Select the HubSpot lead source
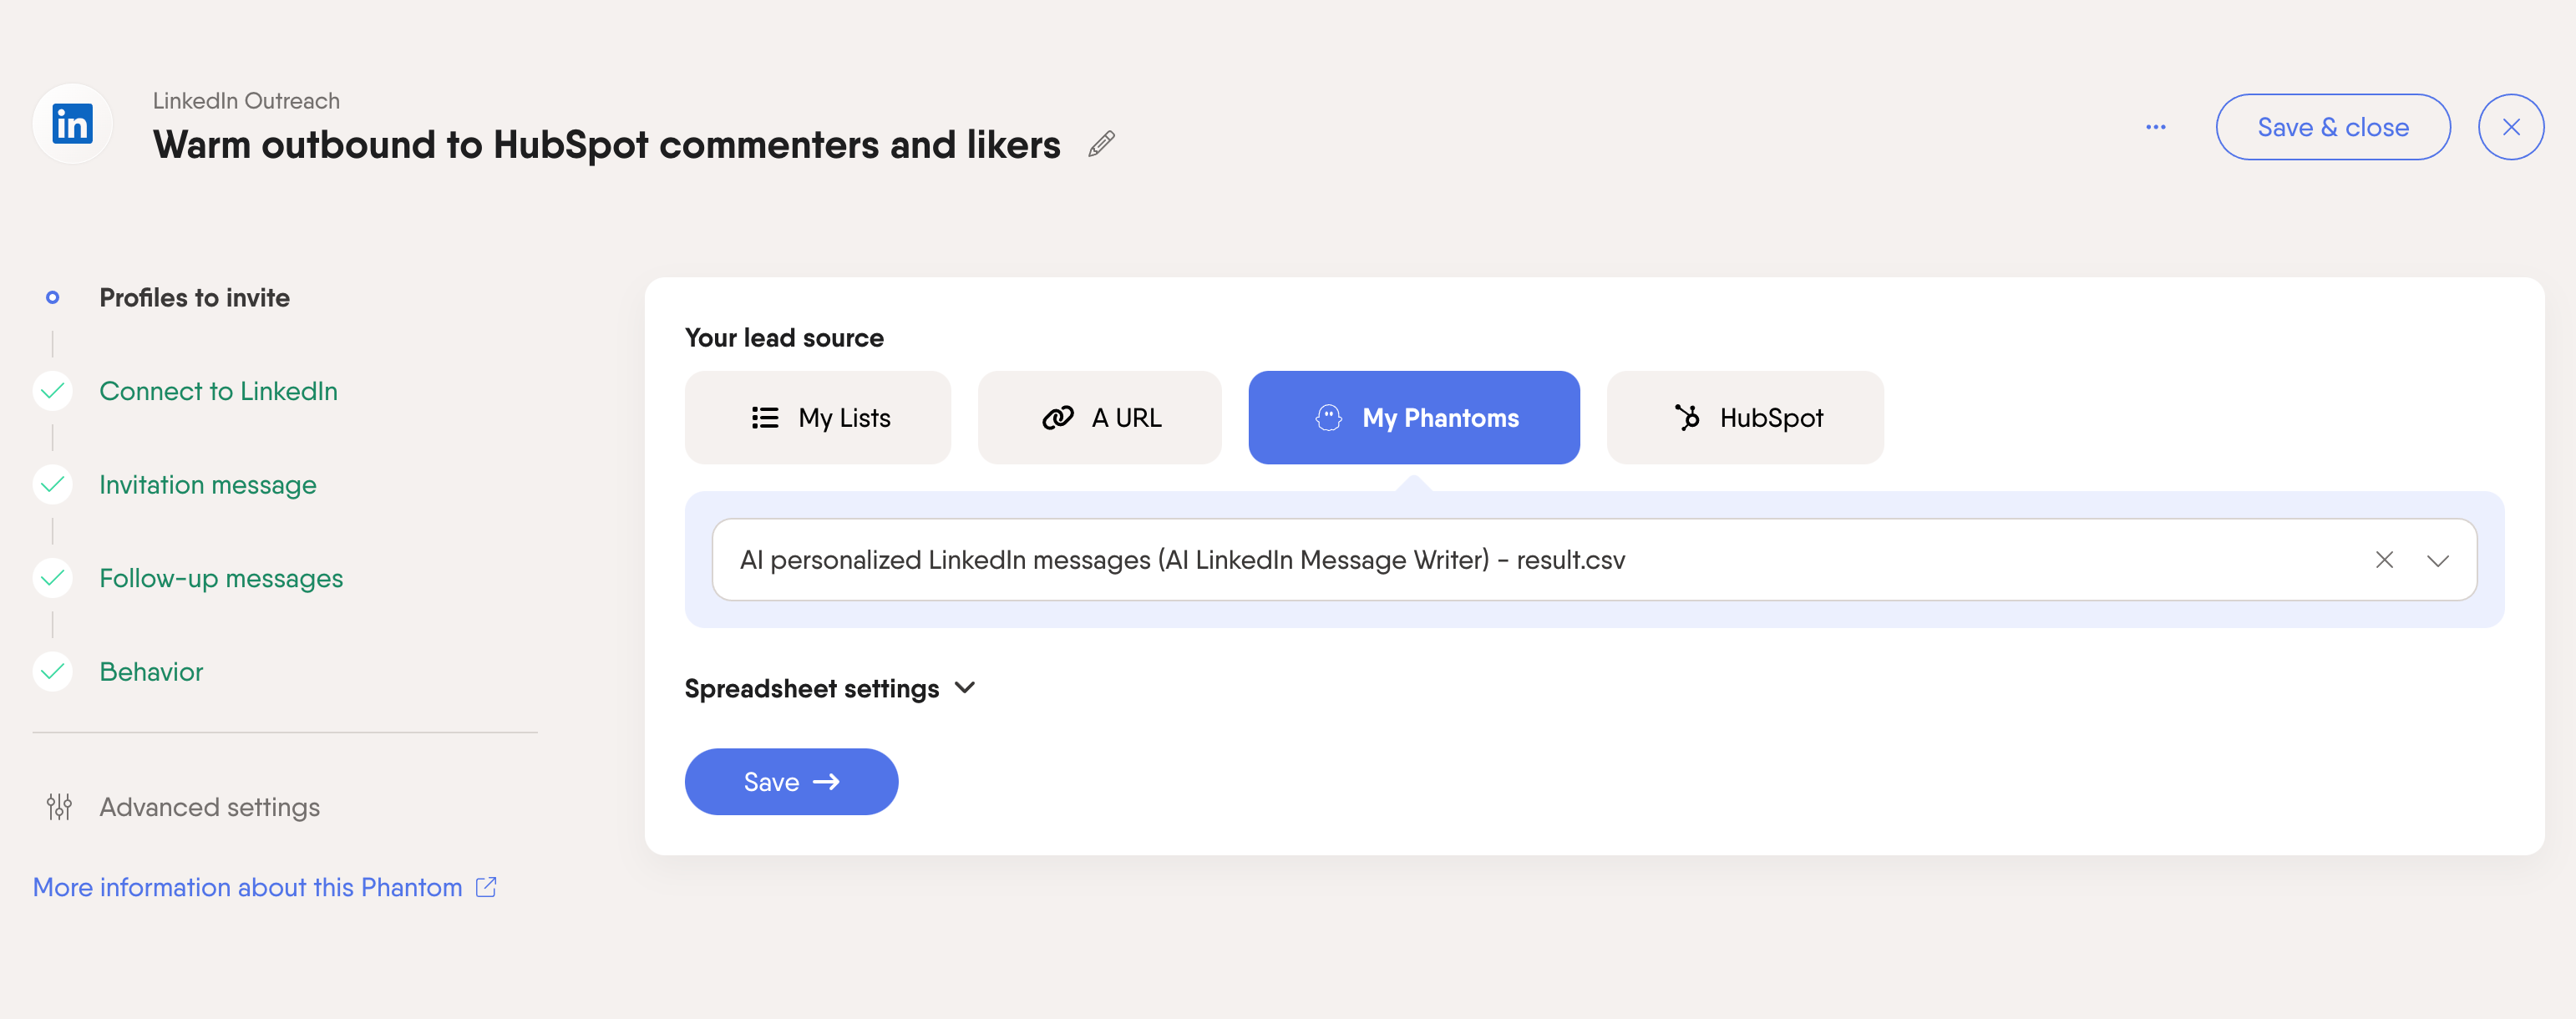 pyautogui.click(x=1744, y=418)
